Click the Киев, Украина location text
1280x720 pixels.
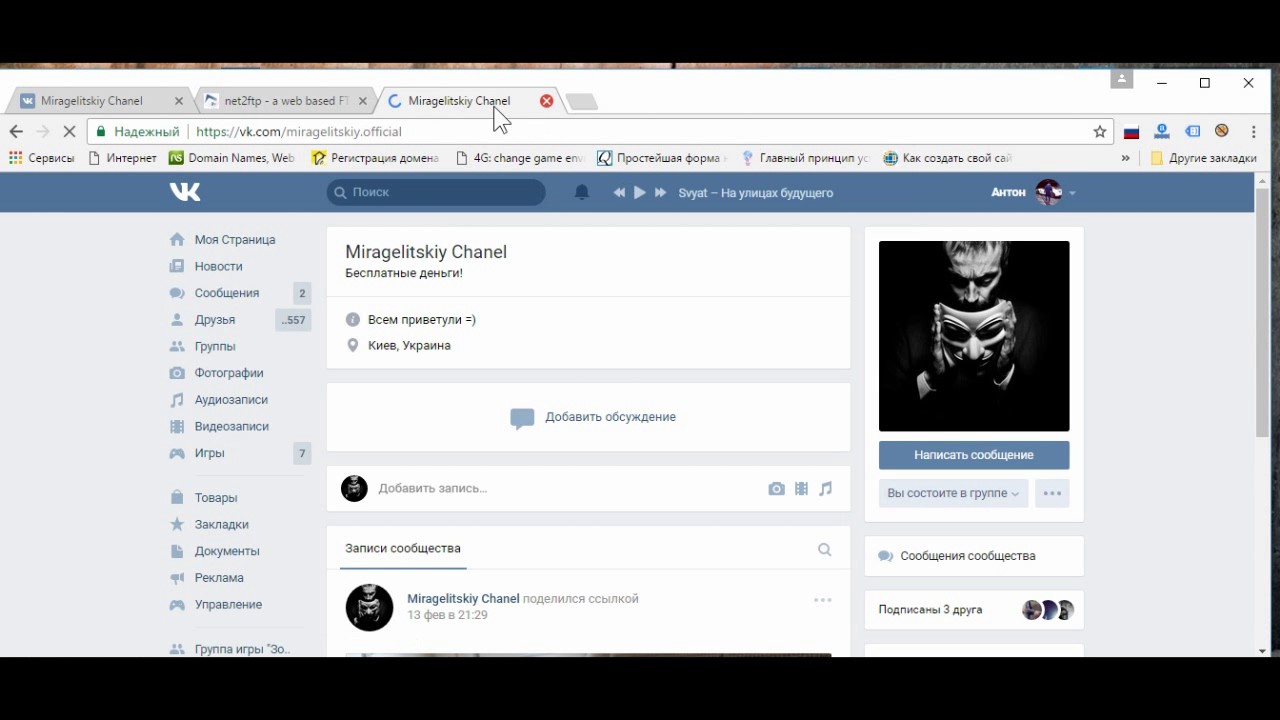point(409,345)
